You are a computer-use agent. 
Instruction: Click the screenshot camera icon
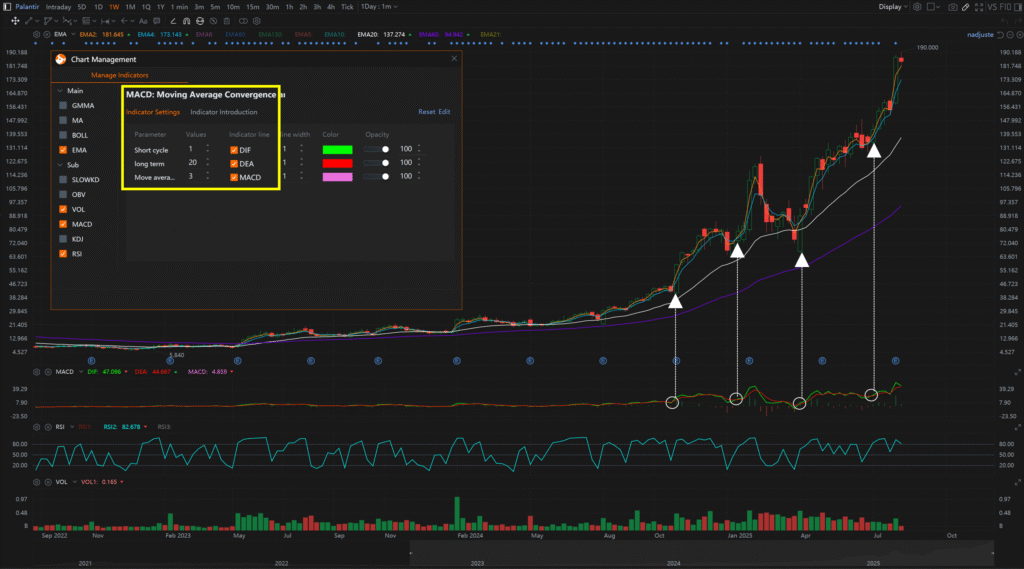[955, 7]
